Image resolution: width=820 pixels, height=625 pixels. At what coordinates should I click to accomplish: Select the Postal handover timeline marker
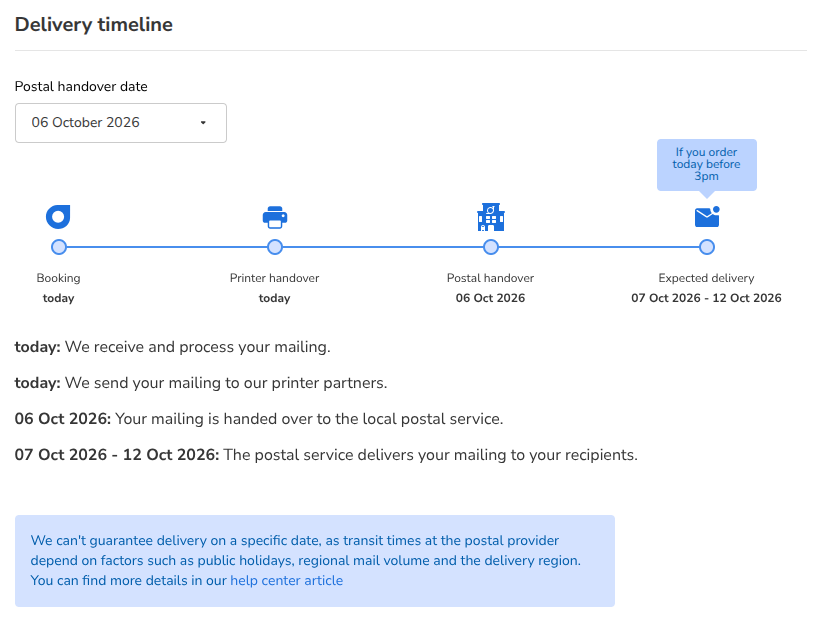[x=491, y=247]
